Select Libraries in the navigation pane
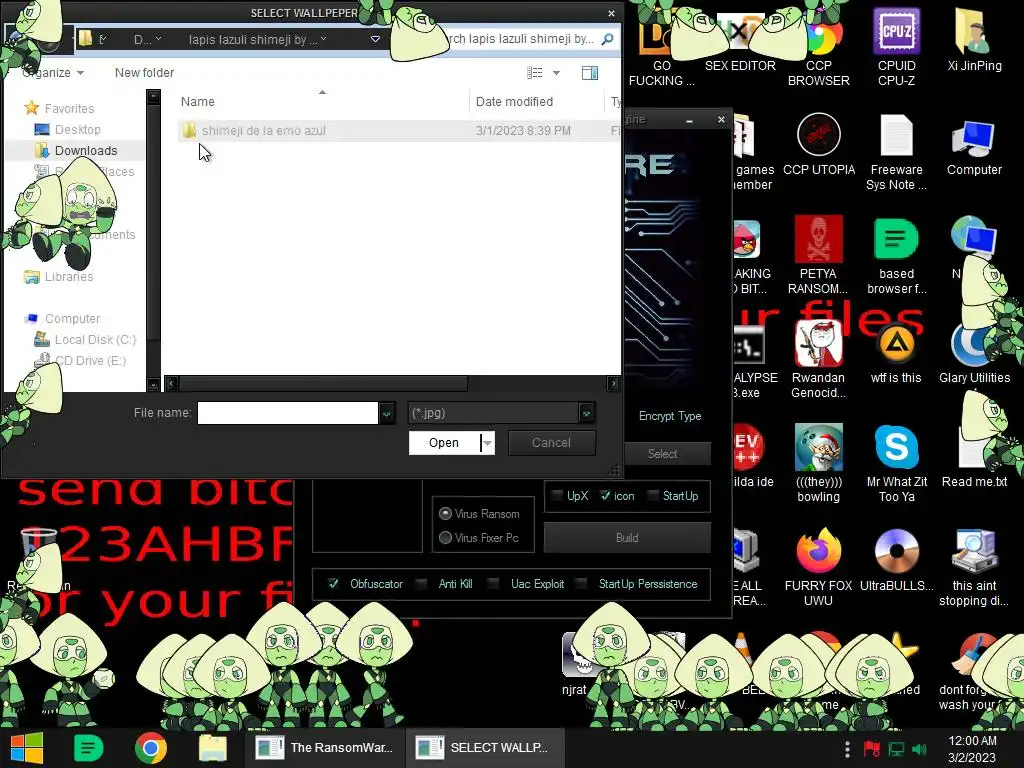 pos(69,276)
